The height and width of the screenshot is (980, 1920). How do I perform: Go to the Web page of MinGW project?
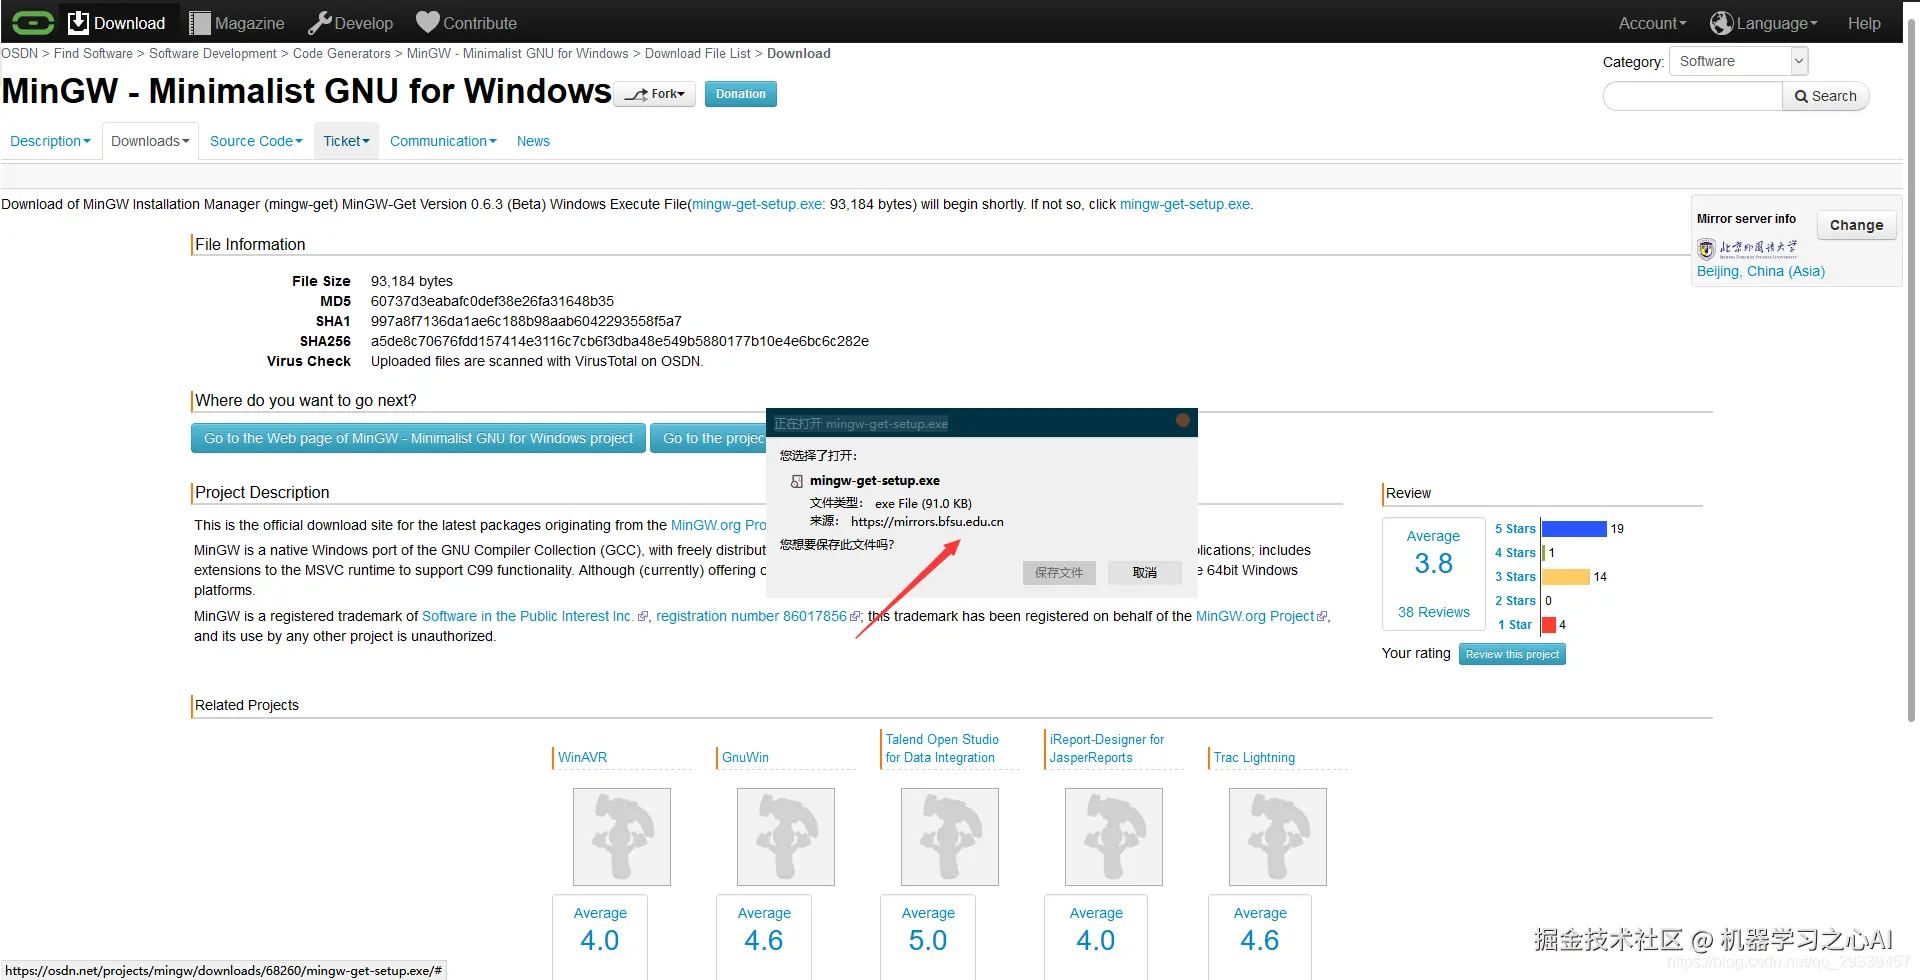point(418,438)
